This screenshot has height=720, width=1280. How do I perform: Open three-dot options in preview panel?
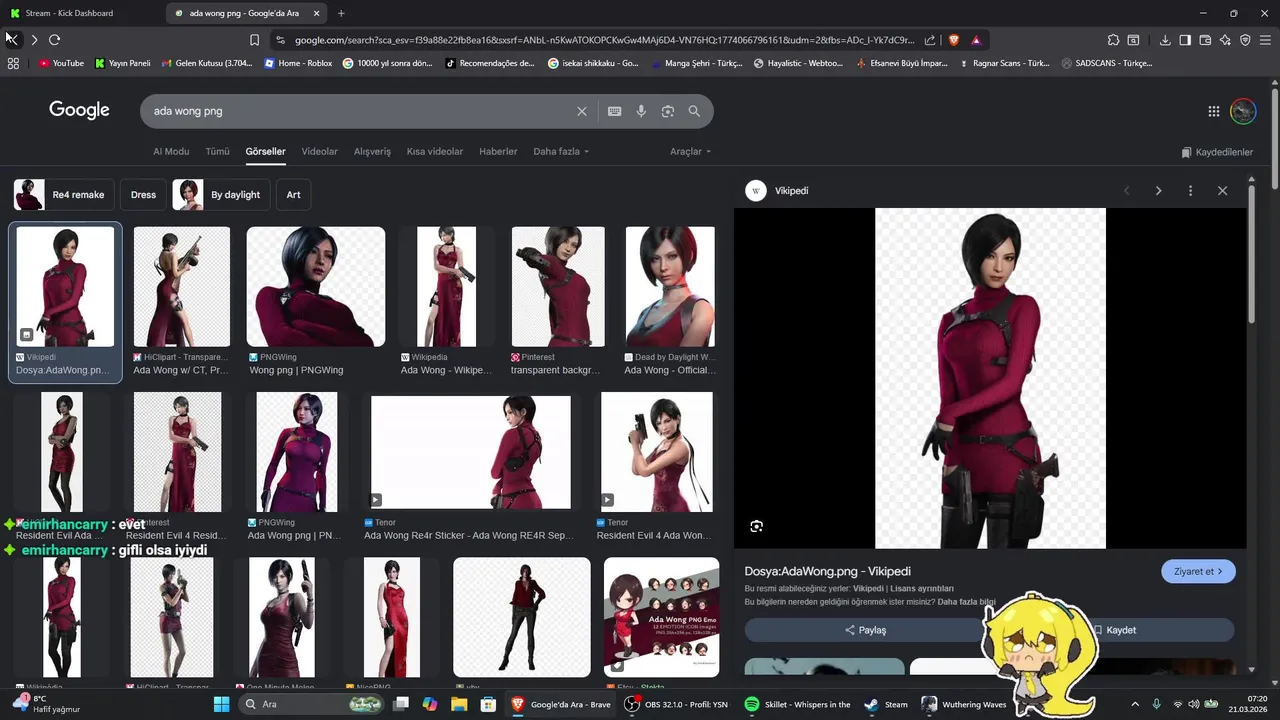click(x=1190, y=190)
